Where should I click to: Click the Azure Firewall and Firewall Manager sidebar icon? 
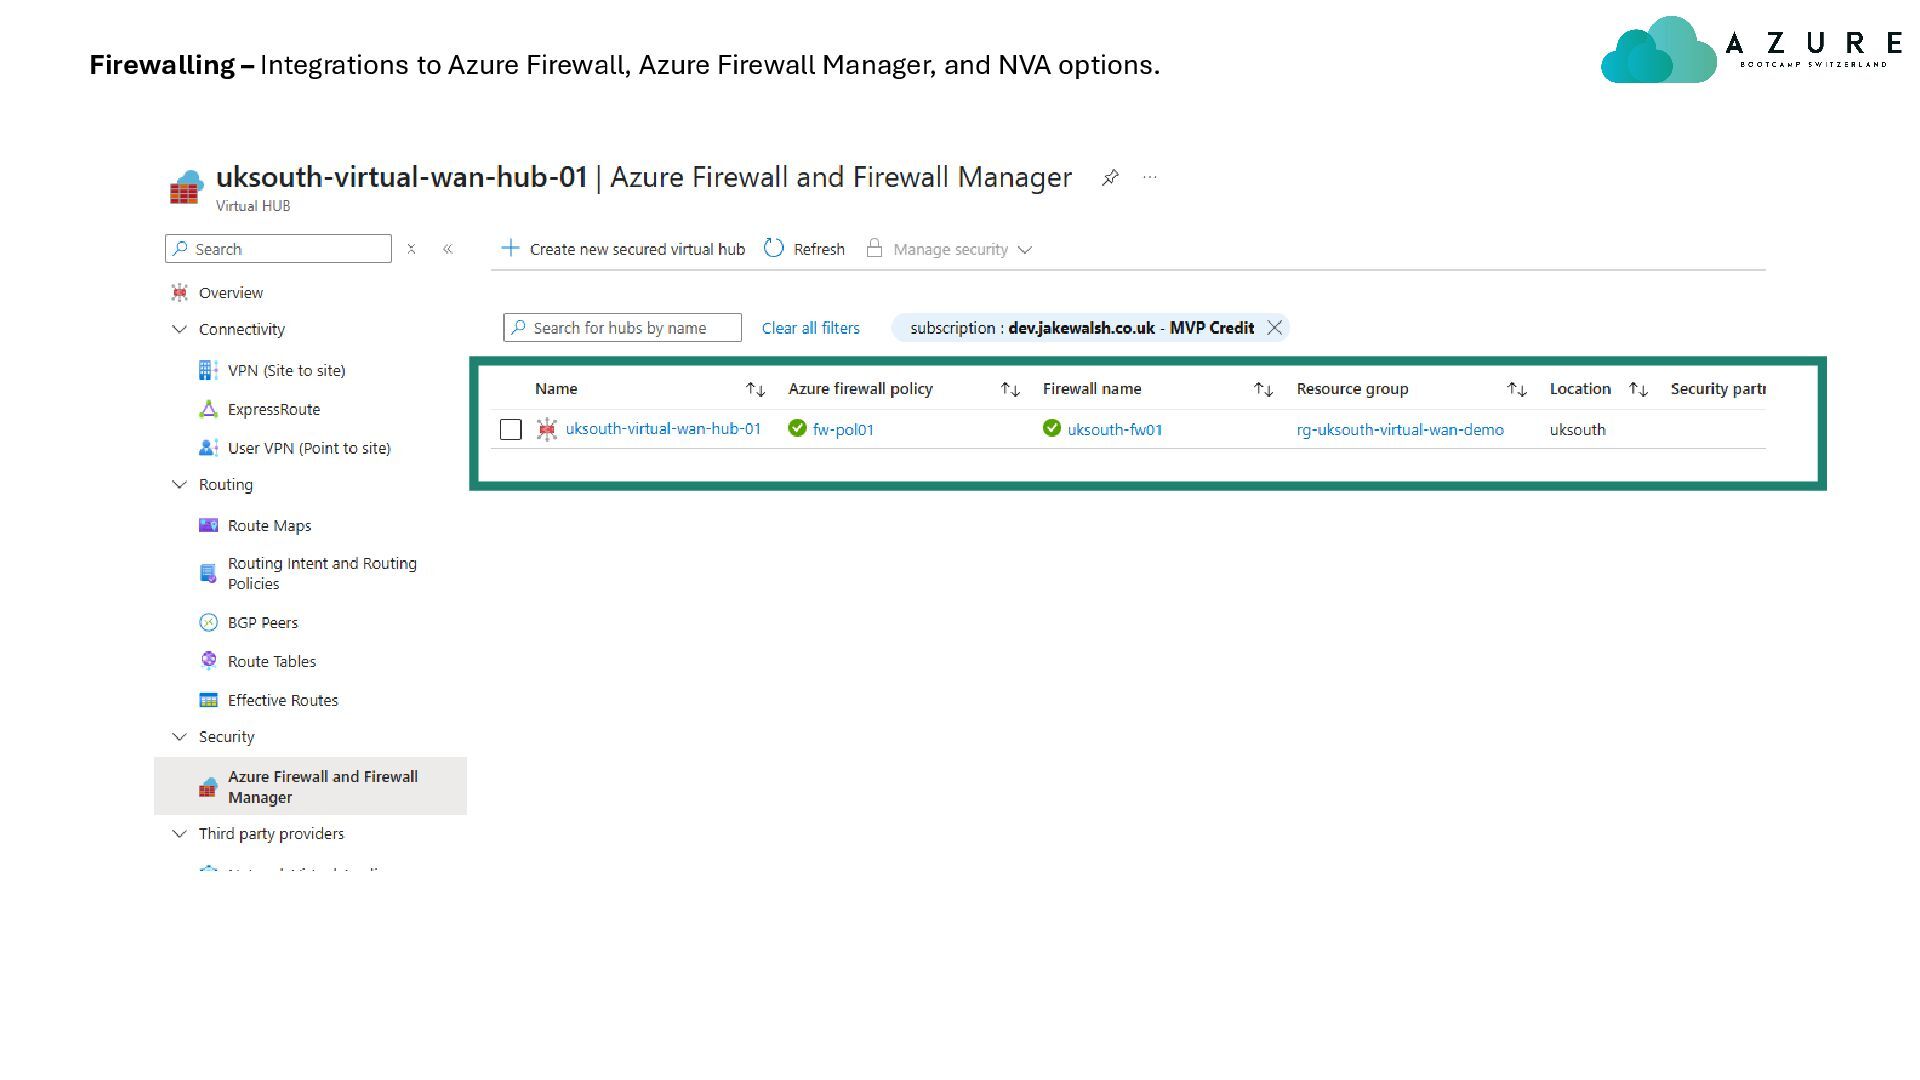click(207, 787)
